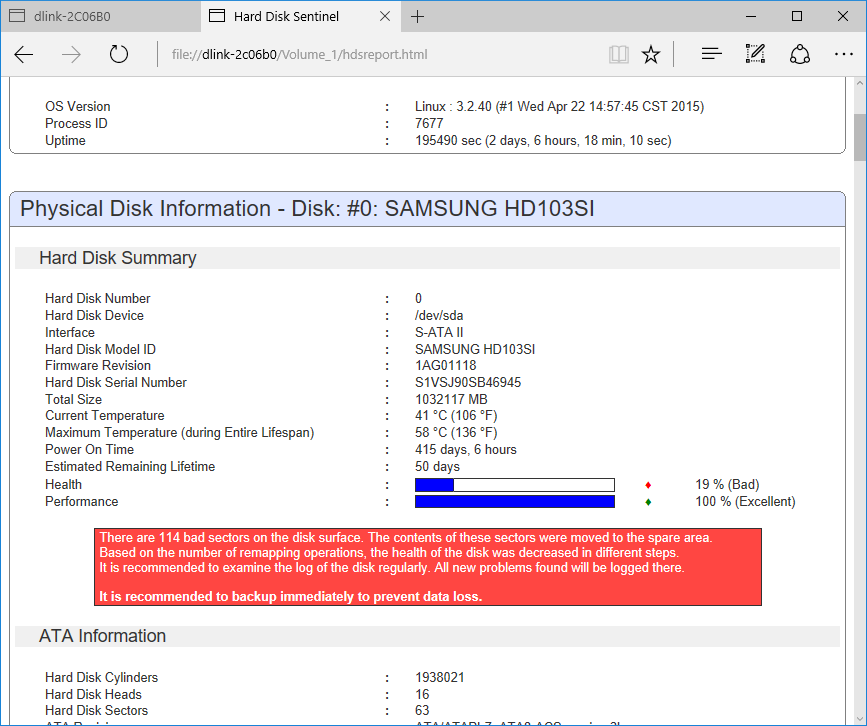Click the 58 °C maximum temperature value

(456, 432)
